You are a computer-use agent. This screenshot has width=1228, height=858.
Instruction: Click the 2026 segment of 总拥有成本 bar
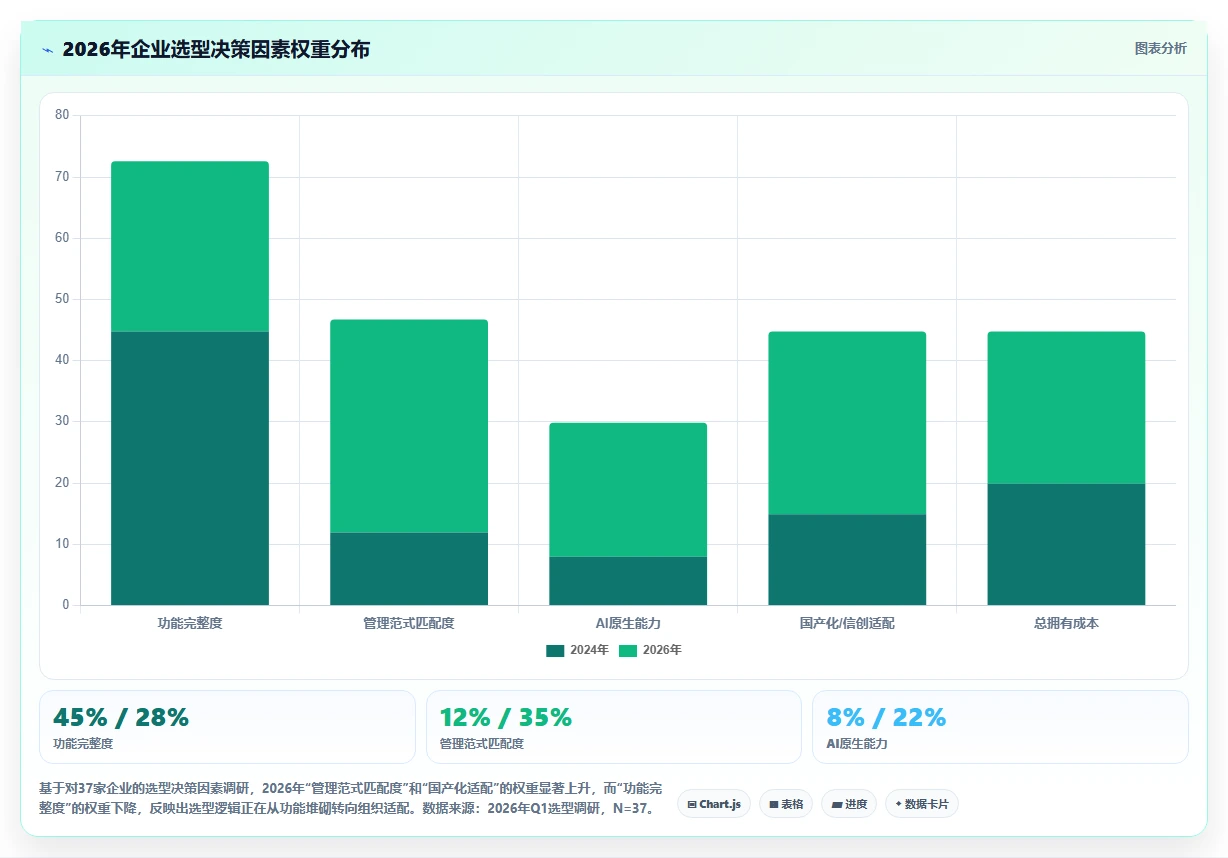click(1066, 408)
